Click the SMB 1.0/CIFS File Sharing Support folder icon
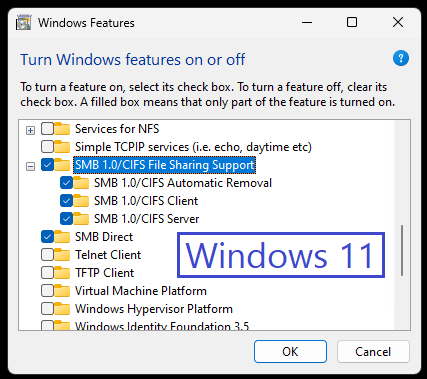The width and height of the screenshot is (427, 379). [x=62, y=165]
